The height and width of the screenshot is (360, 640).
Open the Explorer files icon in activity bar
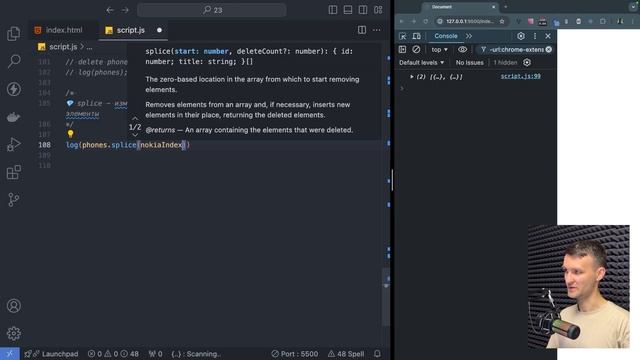[x=13, y=33]
